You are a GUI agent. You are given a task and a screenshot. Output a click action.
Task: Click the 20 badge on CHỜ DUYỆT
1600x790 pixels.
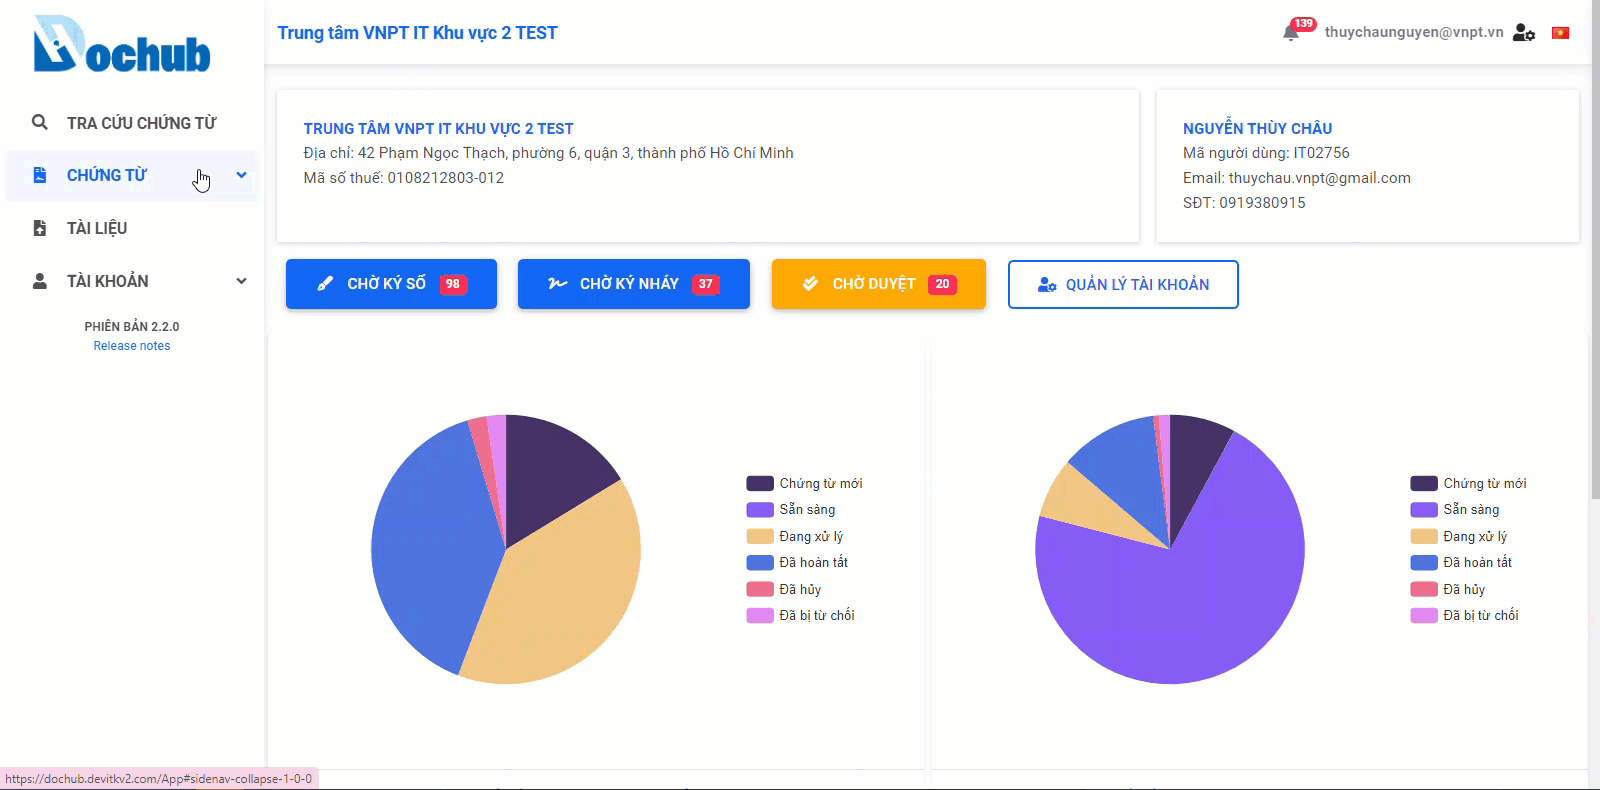tap(942, 284)
